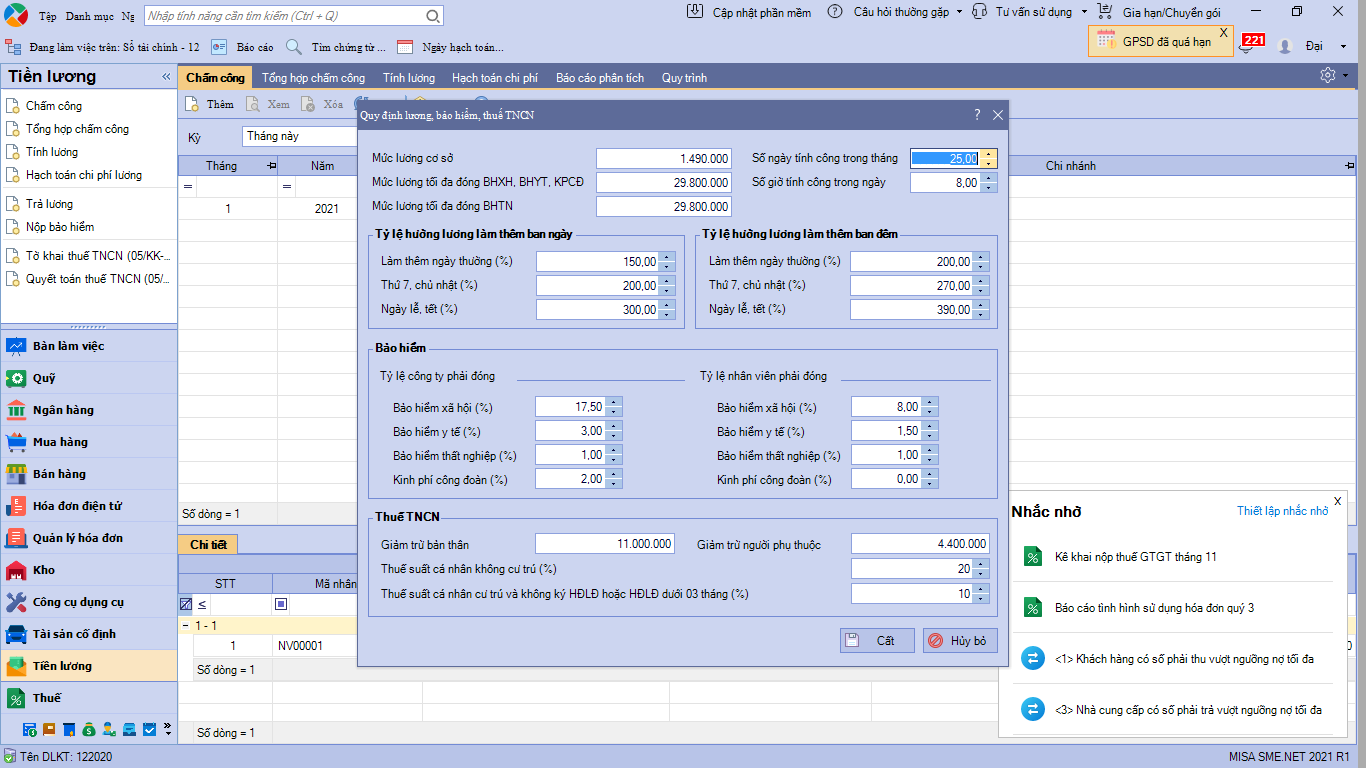1366x768 pixels.
Task: Open the Kho warehouse module
Action: pyautogui.click(x=89, y=570)
